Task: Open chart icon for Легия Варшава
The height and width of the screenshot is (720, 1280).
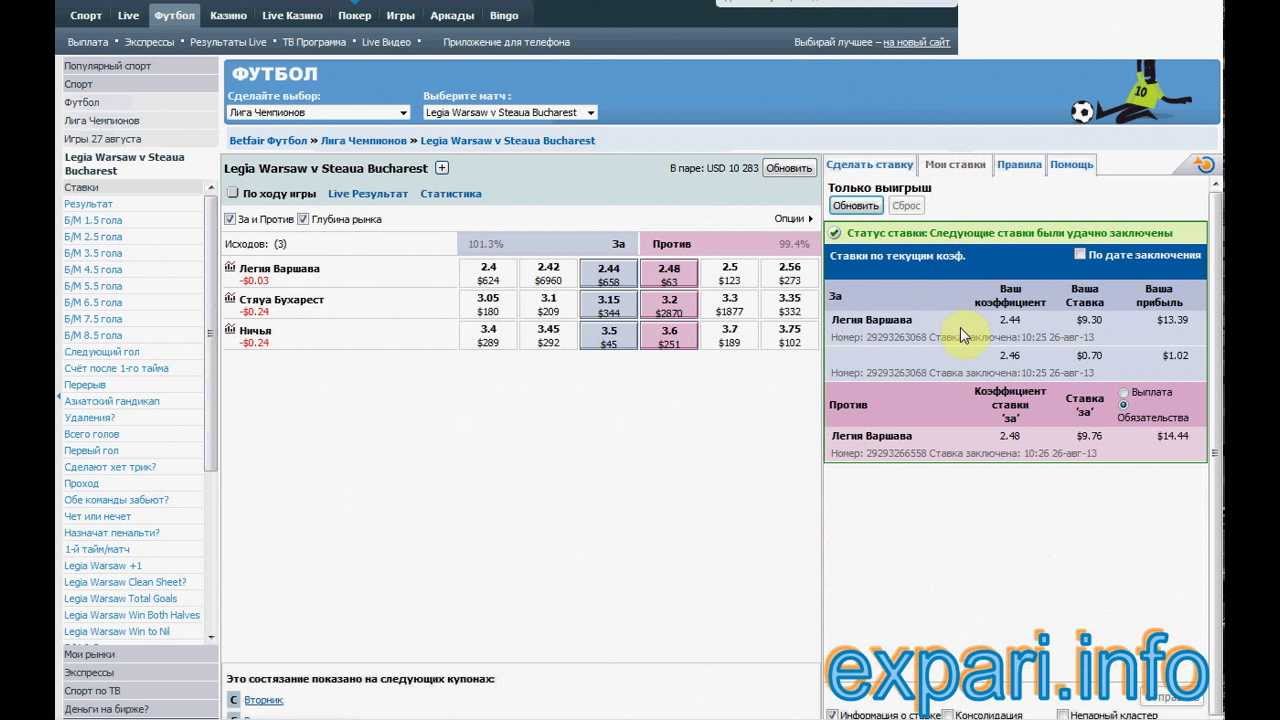Action: pyautogui.click(x=230, y=268)
